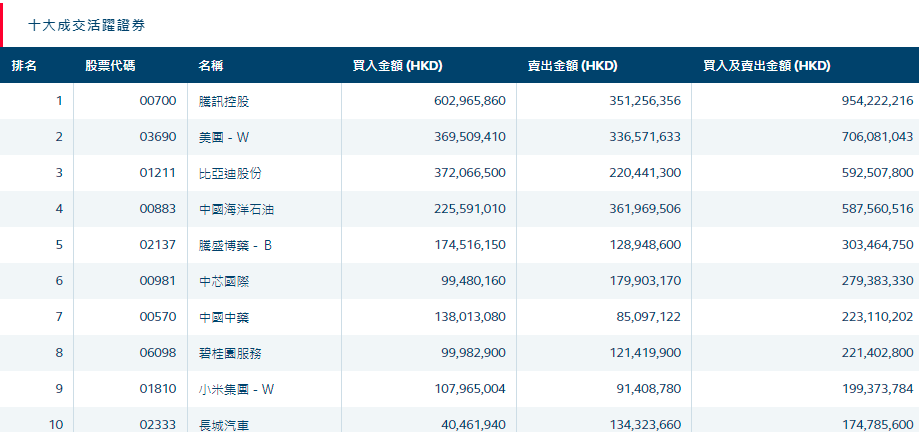Select stock code 00700
Viewport: 919px width, 432px height.
point(158,101)
